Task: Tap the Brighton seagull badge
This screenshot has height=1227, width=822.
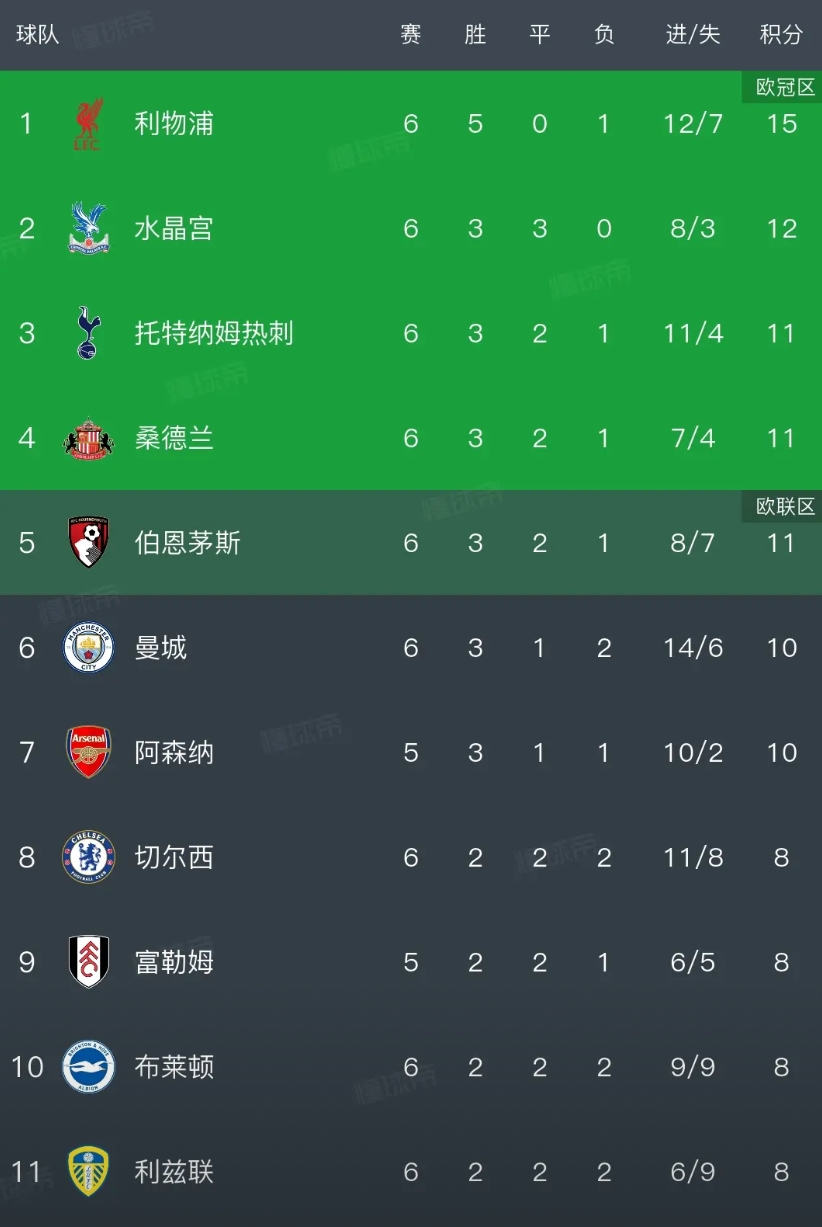Action: tap(88, 1067)
